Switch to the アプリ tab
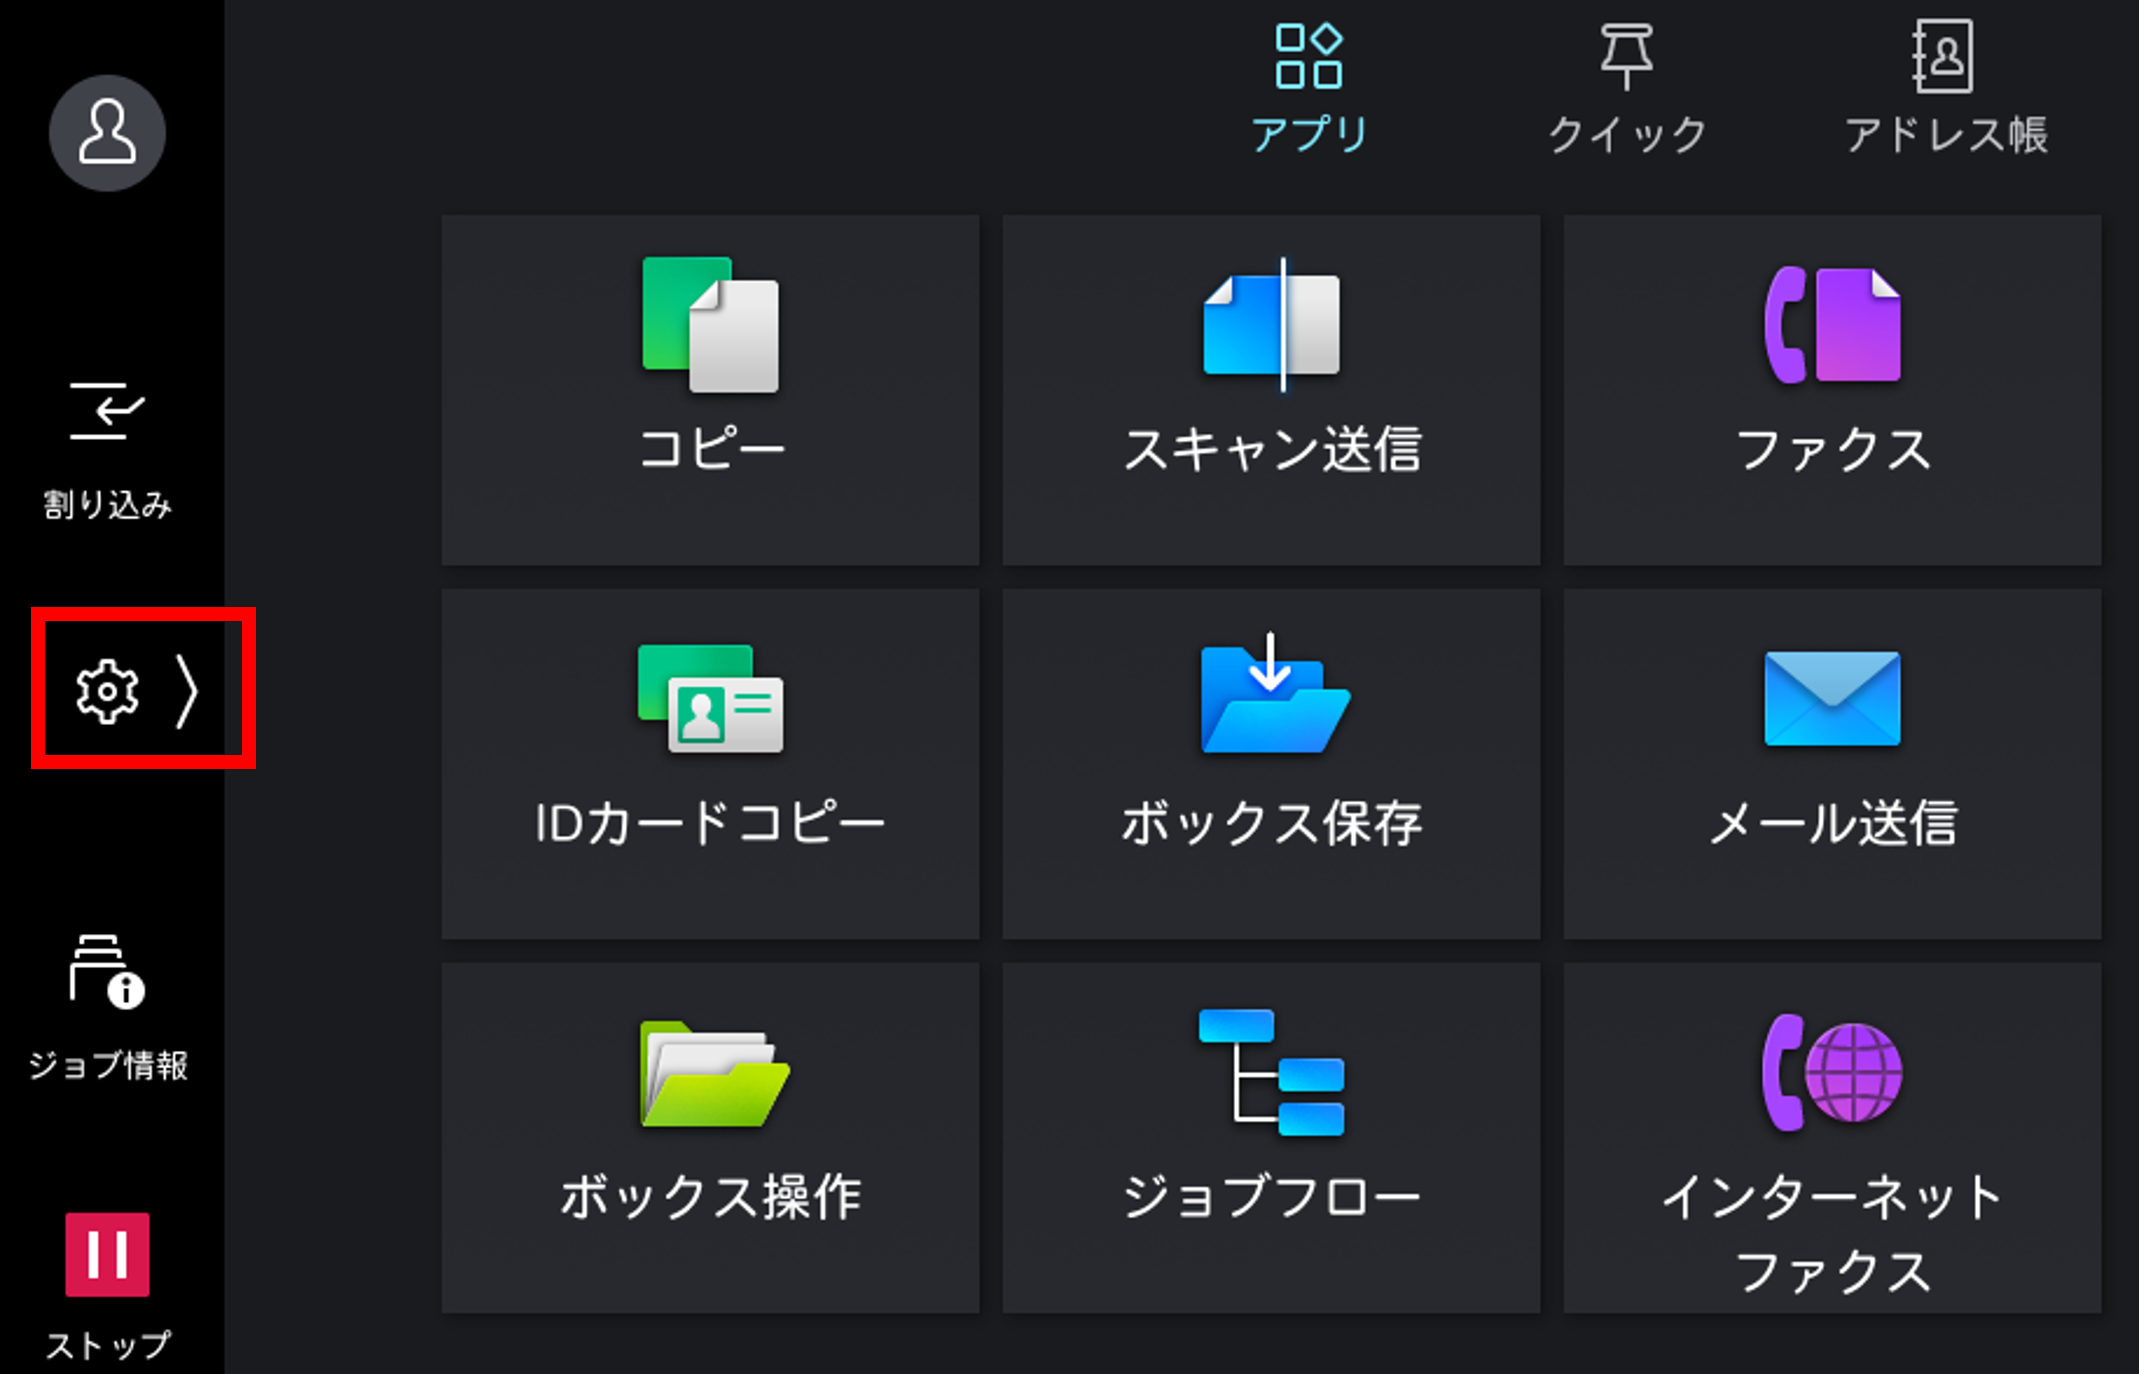The height and width of the screenshot is (1374, 2139). (1309, 88)
